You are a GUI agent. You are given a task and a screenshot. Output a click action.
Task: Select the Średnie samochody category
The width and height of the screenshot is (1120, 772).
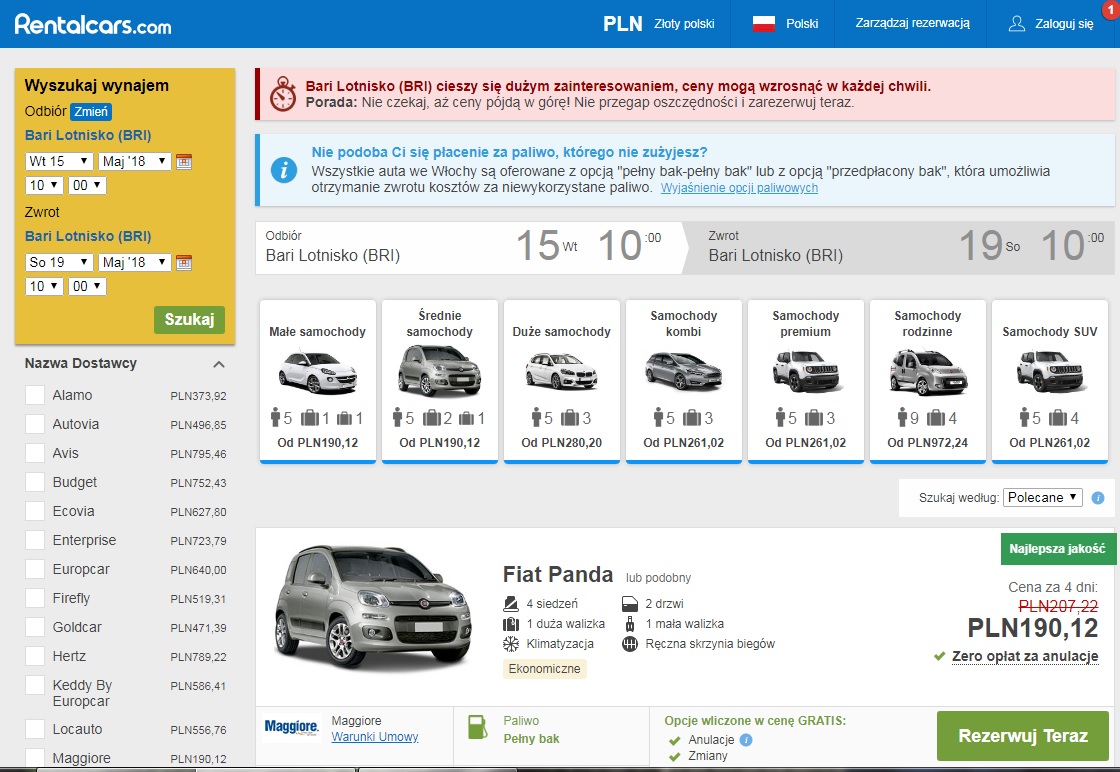pos(440,381)
